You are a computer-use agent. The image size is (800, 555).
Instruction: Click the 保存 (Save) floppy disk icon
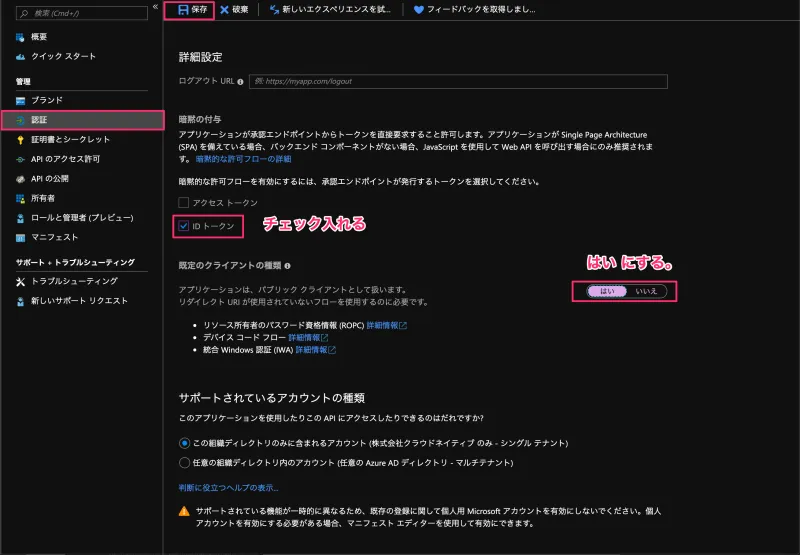tap(183, 9)
